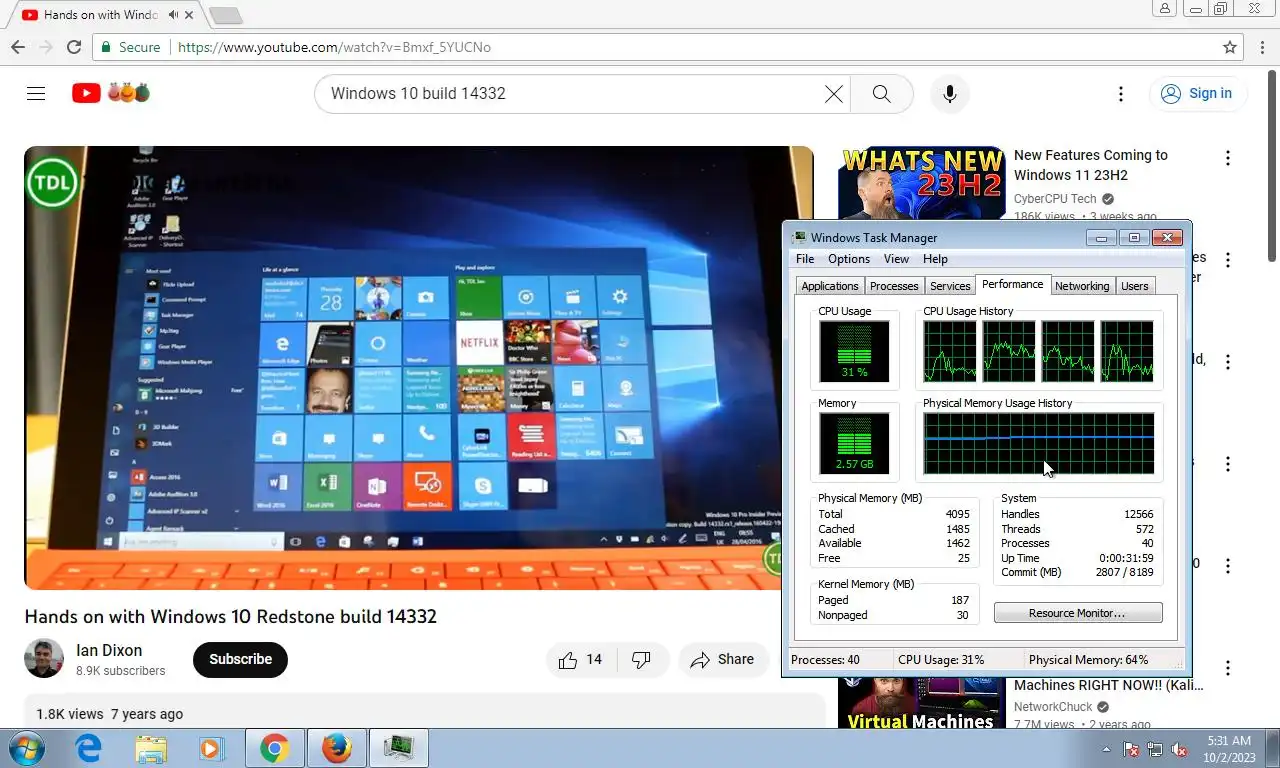Open Windows Explorer folder in taskbar

click(151, 748)
